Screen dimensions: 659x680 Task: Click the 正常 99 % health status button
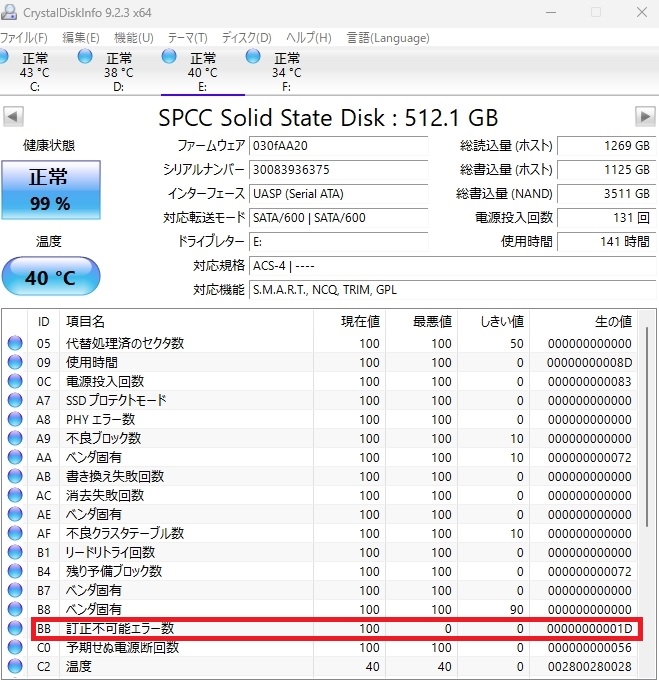click(x=51, y=190)
